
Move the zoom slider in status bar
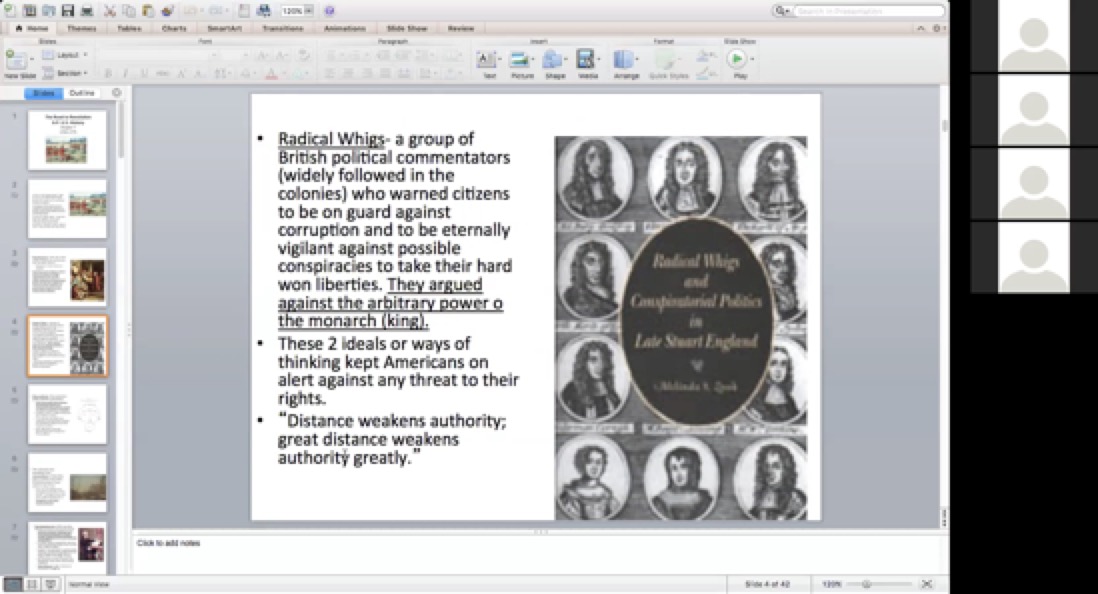(x=867, y=583)
